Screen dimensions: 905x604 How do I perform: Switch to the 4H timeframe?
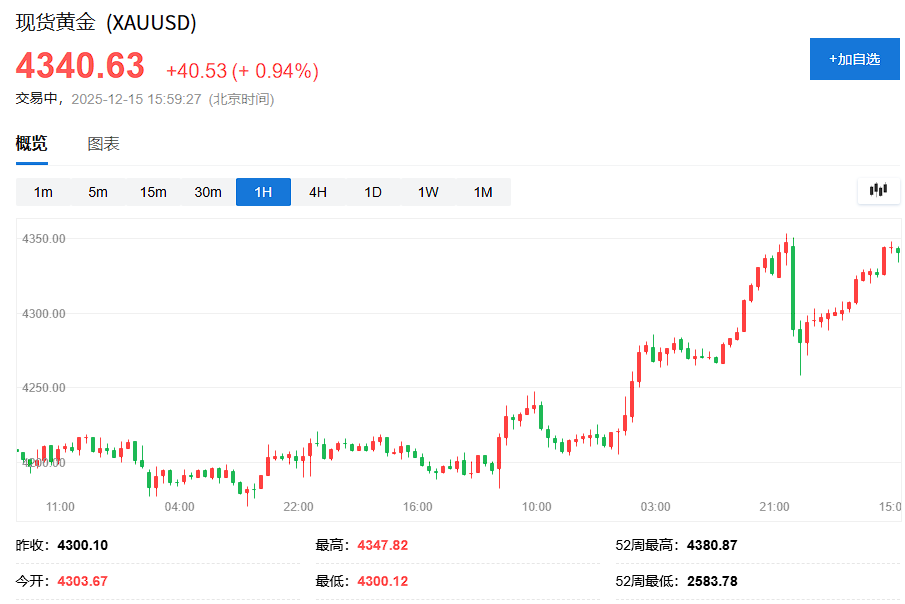(x=317, y=191)
